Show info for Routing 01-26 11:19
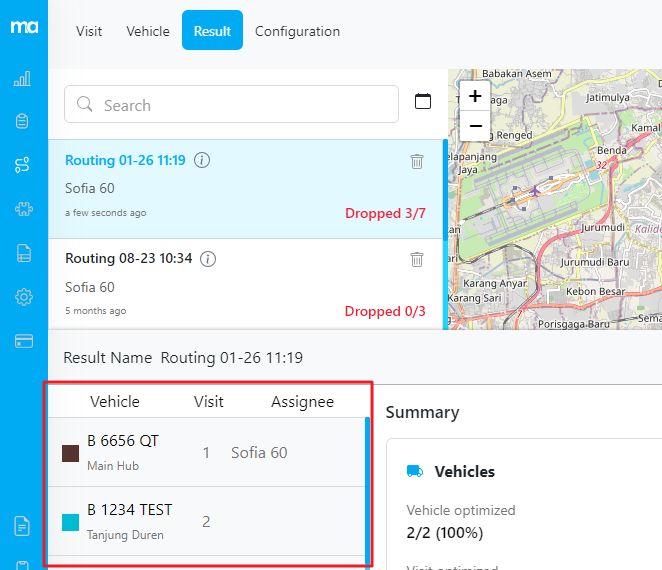 [x=202, y=160]
